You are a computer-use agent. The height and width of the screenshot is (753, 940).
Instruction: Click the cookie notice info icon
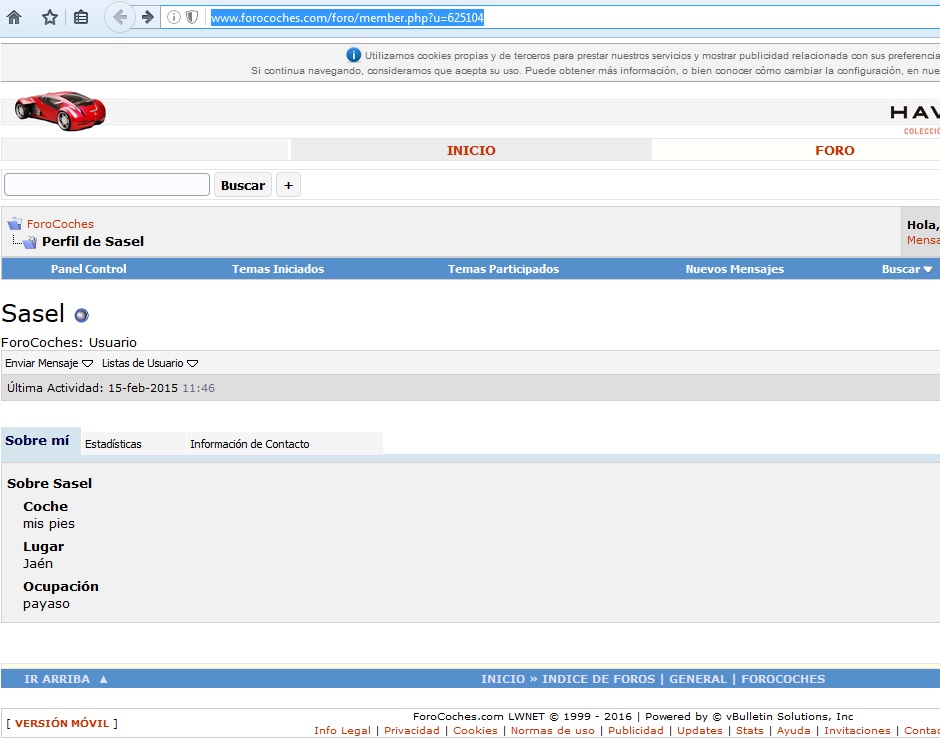[x=354, y=55]
